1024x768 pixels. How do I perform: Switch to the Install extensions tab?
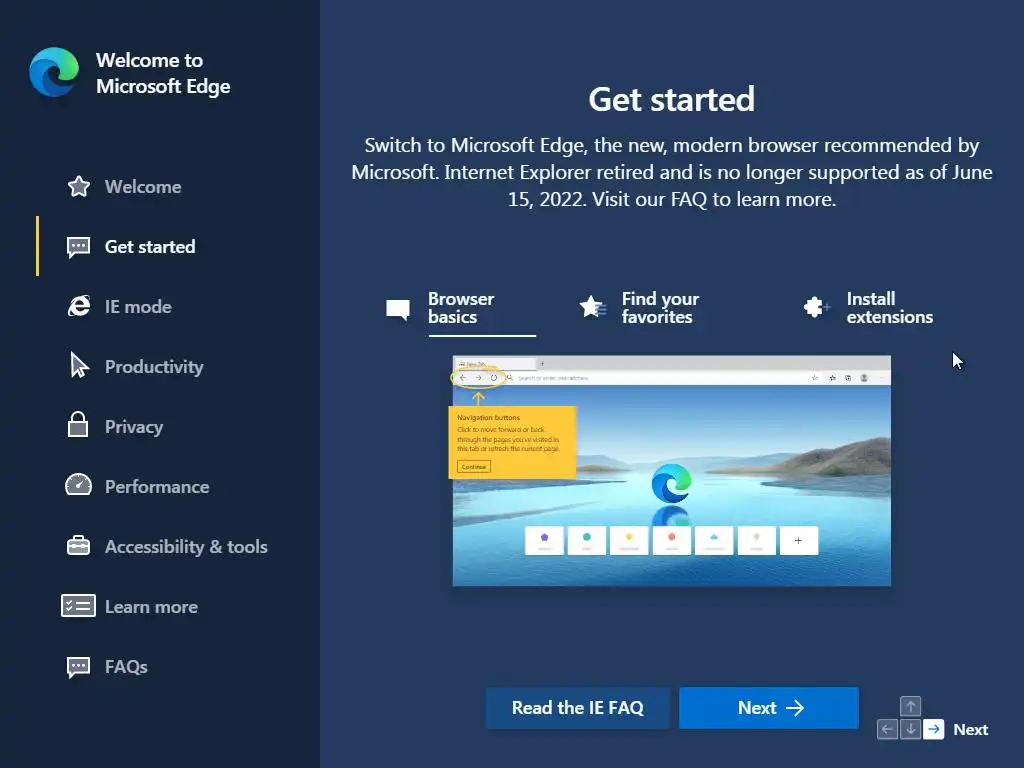coord(869,308)
